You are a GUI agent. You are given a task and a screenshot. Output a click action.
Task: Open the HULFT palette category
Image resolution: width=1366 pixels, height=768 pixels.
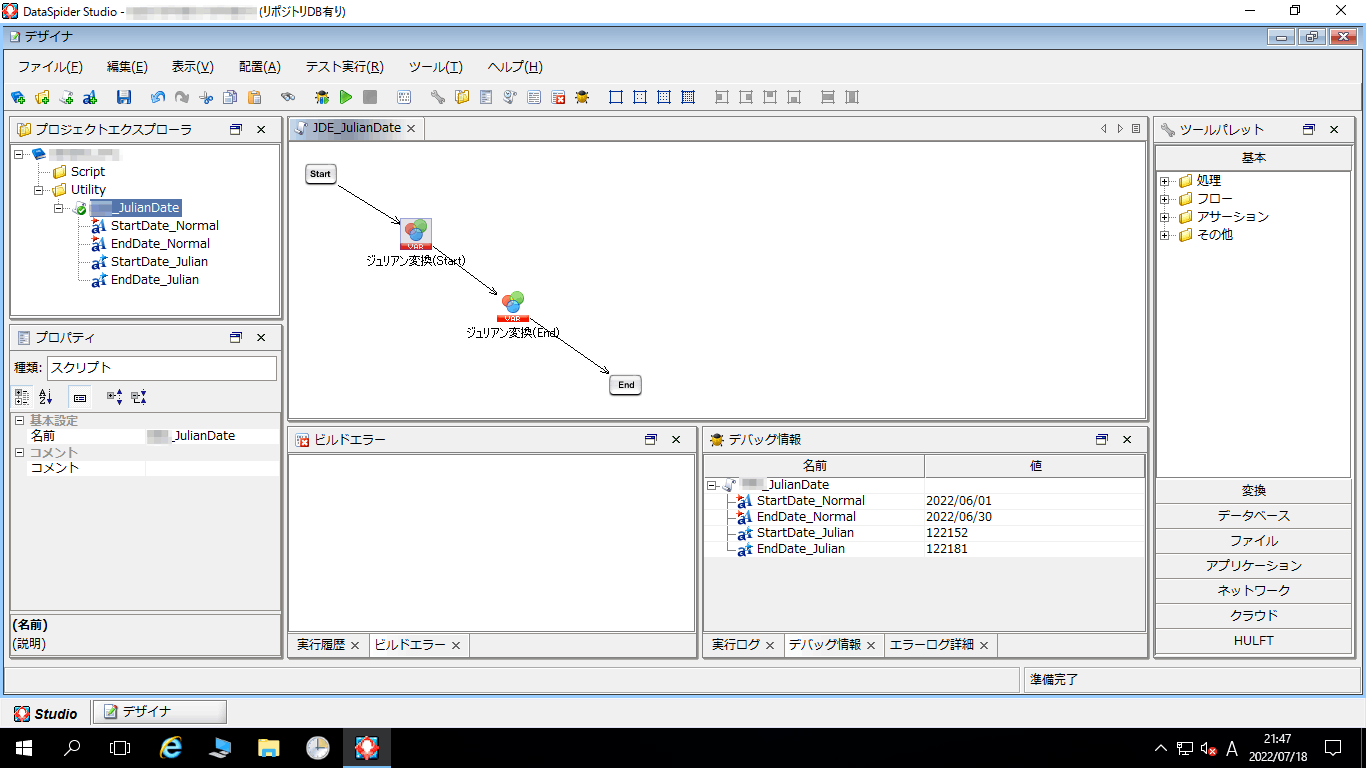tap(1253, 641)
